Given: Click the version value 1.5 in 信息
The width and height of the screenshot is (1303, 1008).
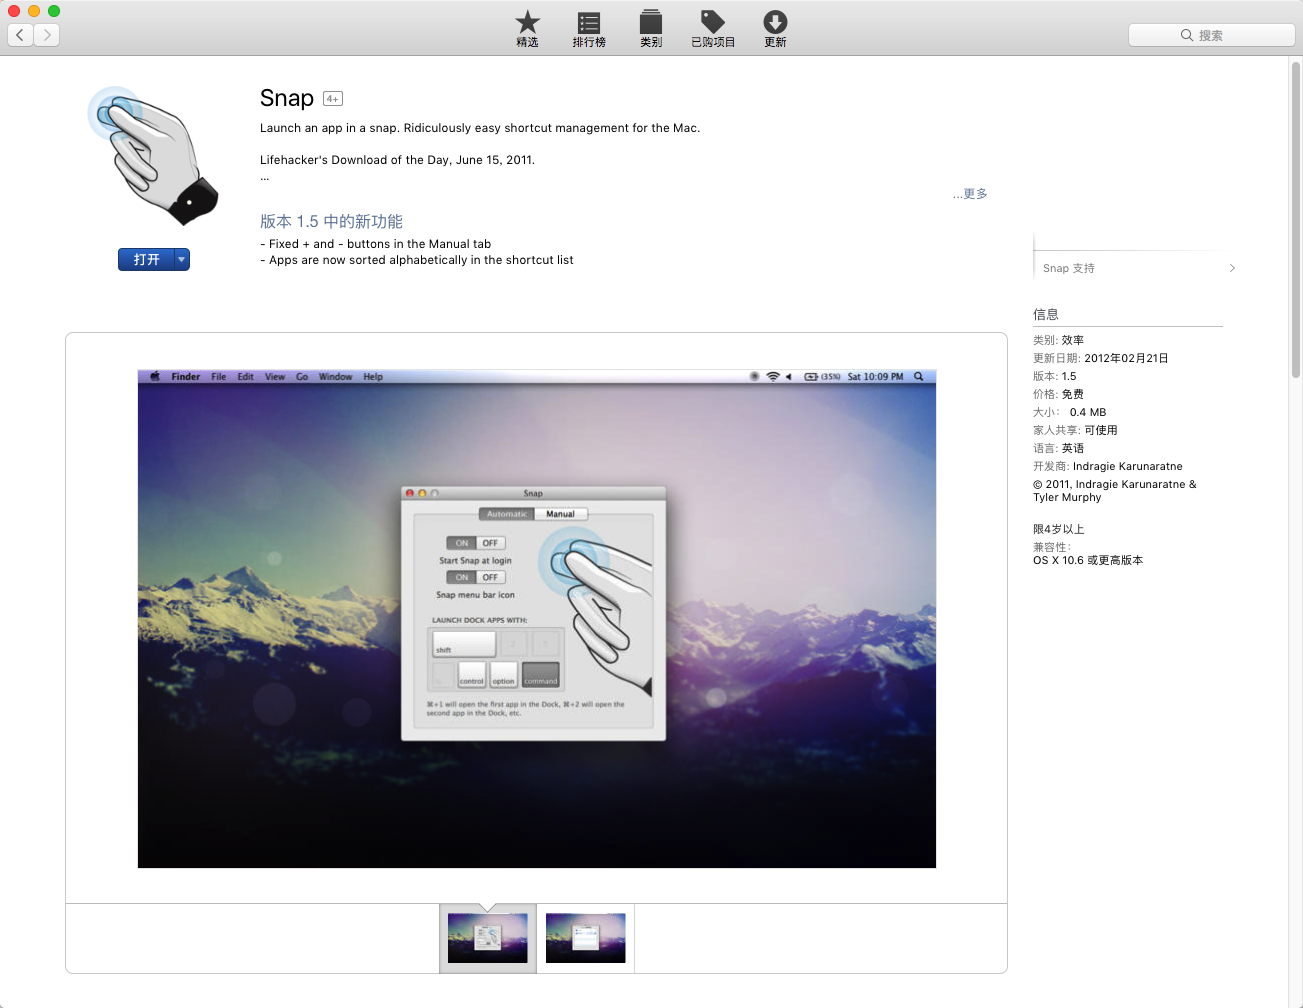Looking at the screenshot, I should pyautogui.click(x=1069, y=376).
